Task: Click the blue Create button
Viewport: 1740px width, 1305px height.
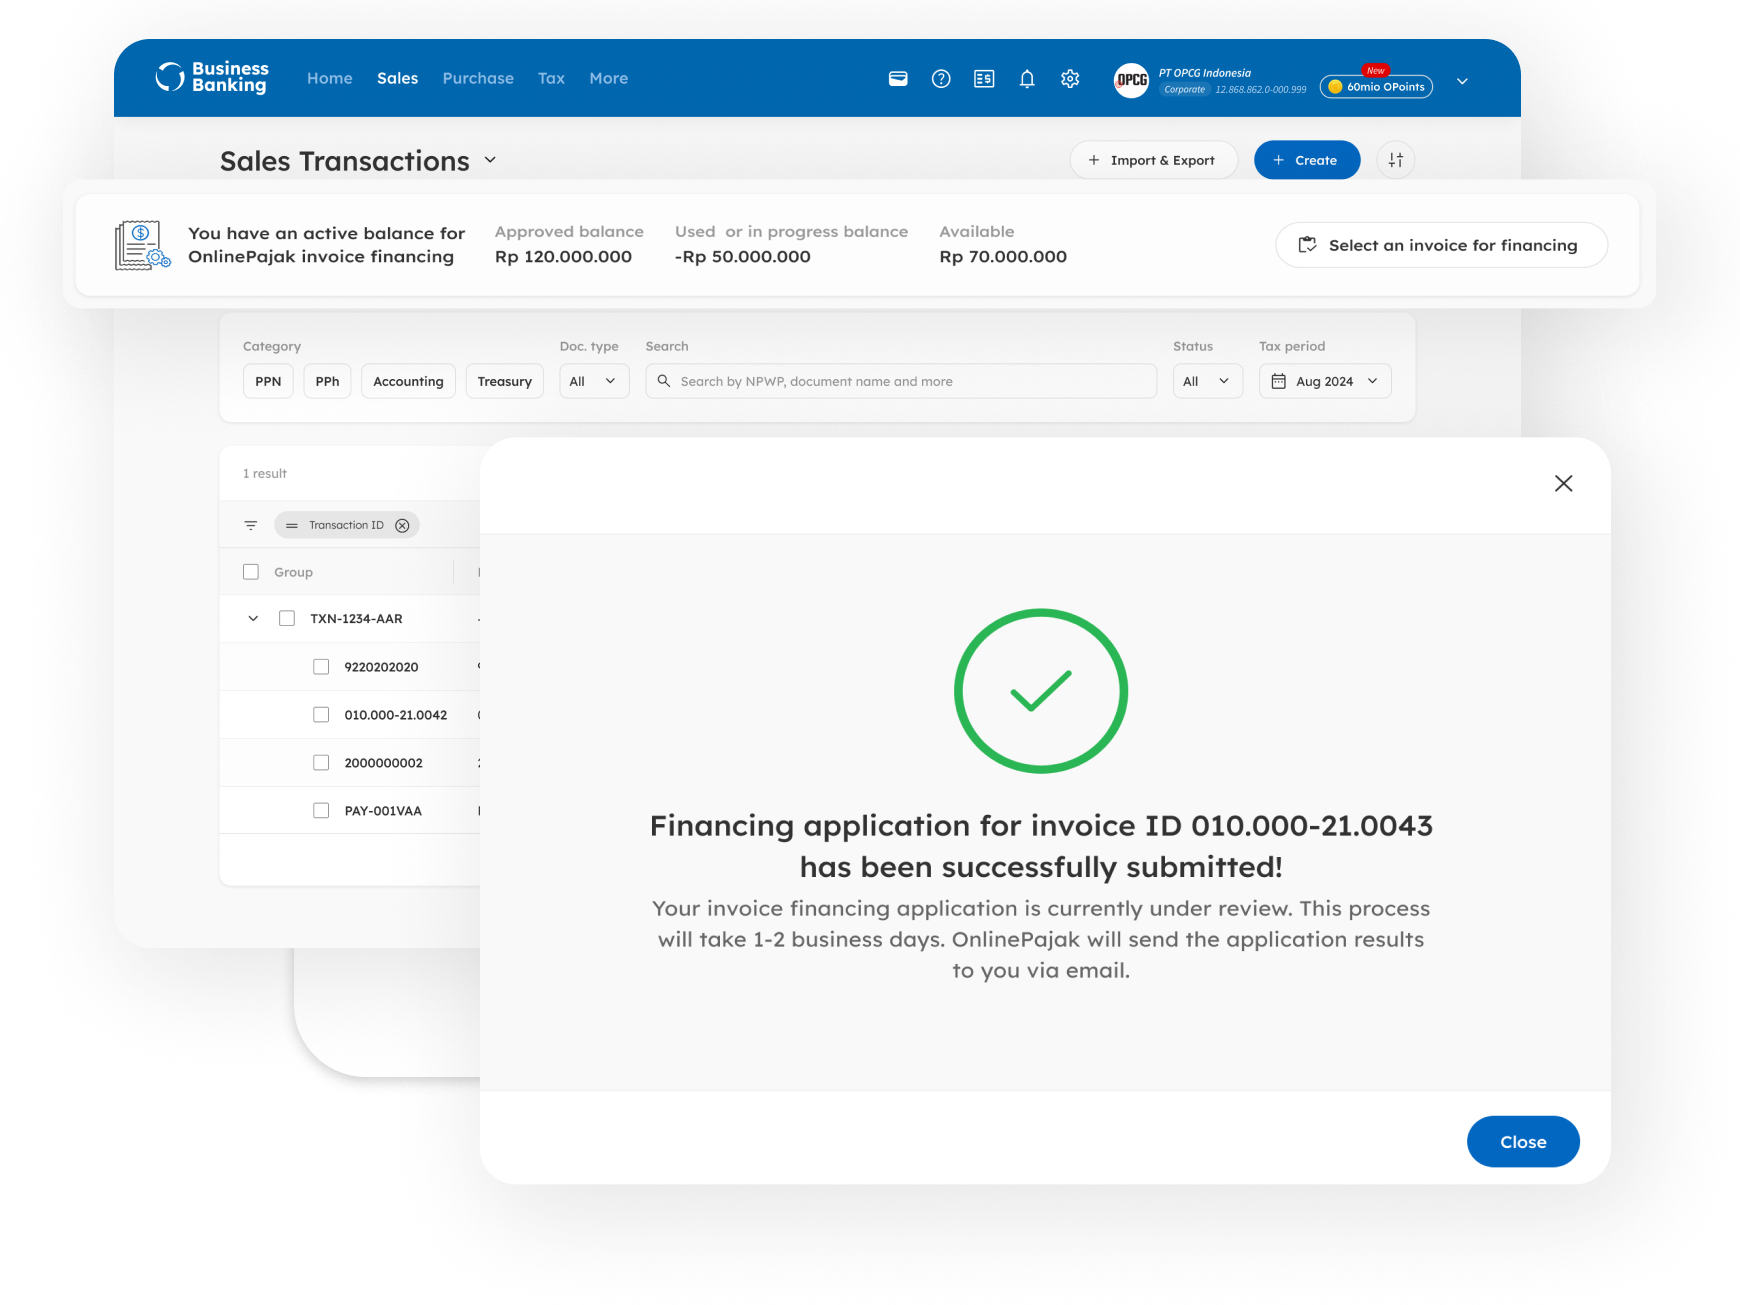Action: tap(1307, 160)
